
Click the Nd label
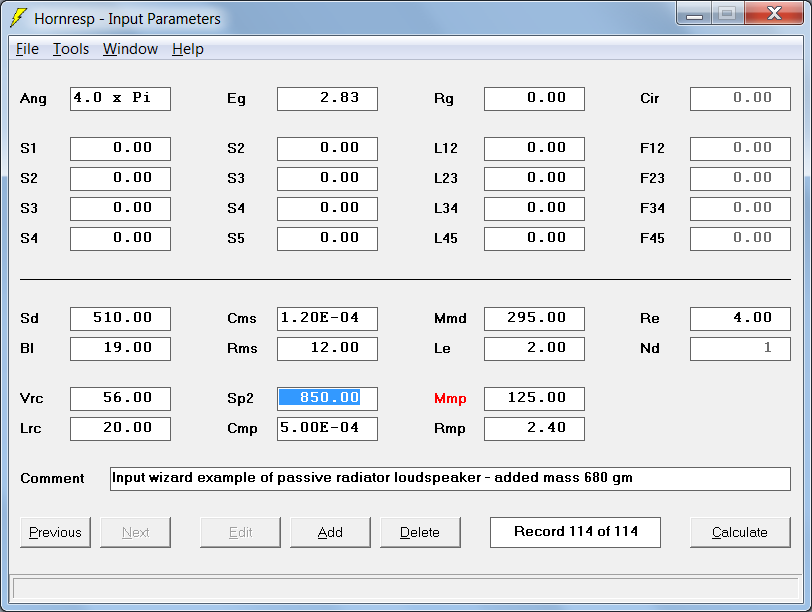pyautogui.click(x=650, y=348)
